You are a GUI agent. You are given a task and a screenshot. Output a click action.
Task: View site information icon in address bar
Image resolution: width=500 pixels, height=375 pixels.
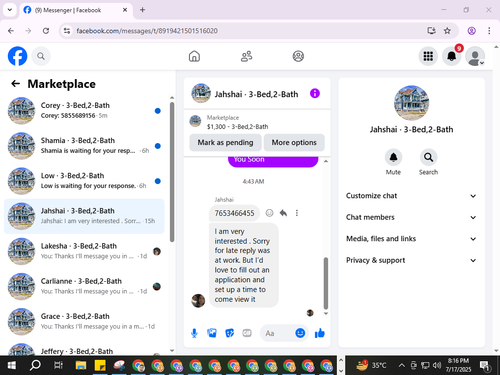[x=67, y=31]
